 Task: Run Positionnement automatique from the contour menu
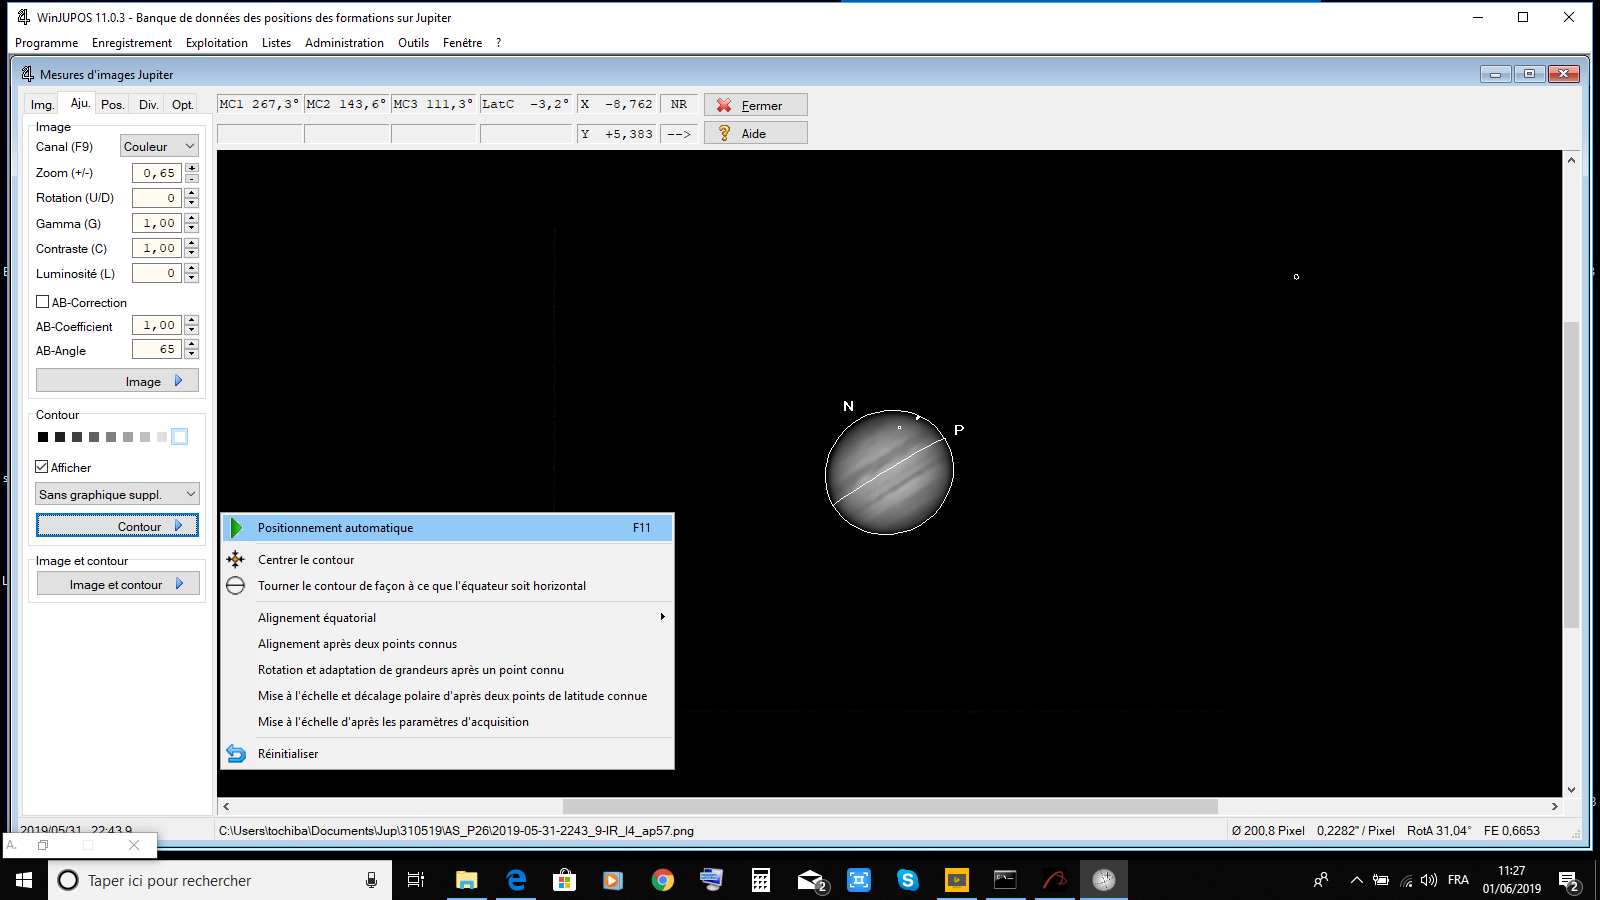(447, 528)
